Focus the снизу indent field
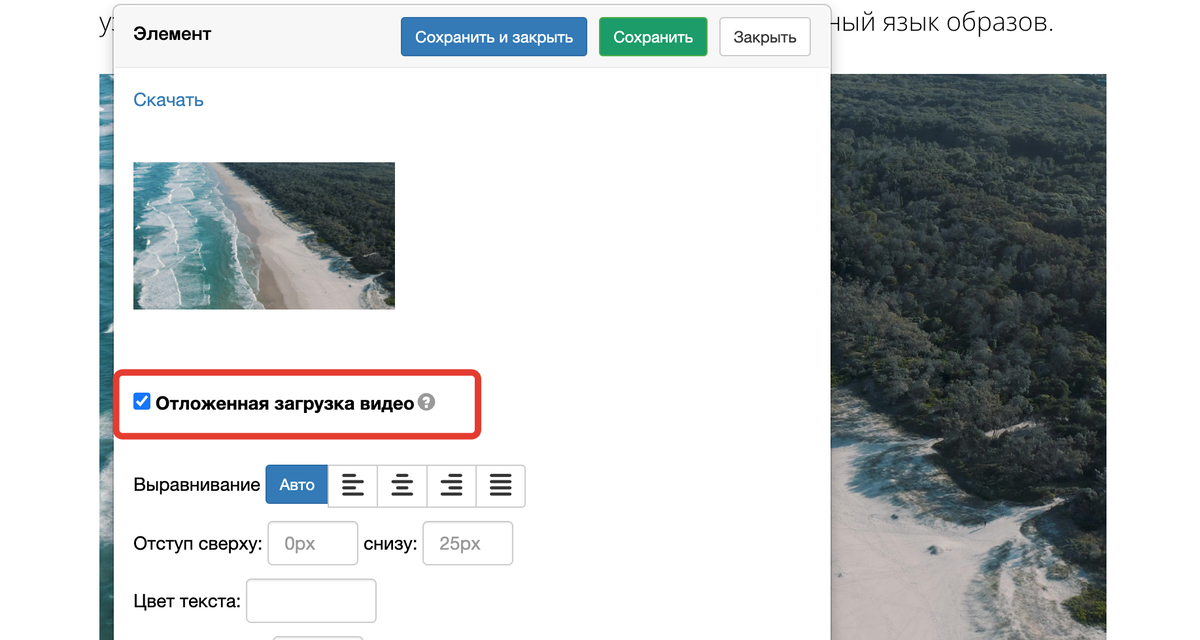Viewport: 1200px width, 640px height. tap(468, 544)
